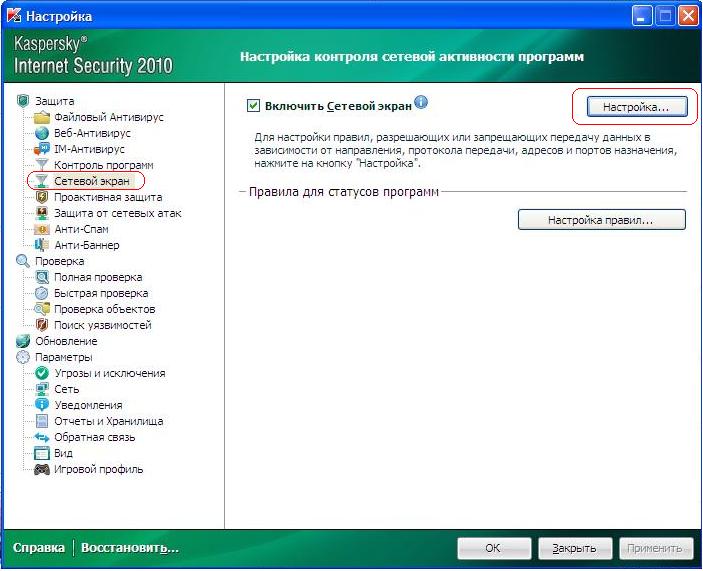Select Угрозы и исключения in tree

tap(109, 373)
